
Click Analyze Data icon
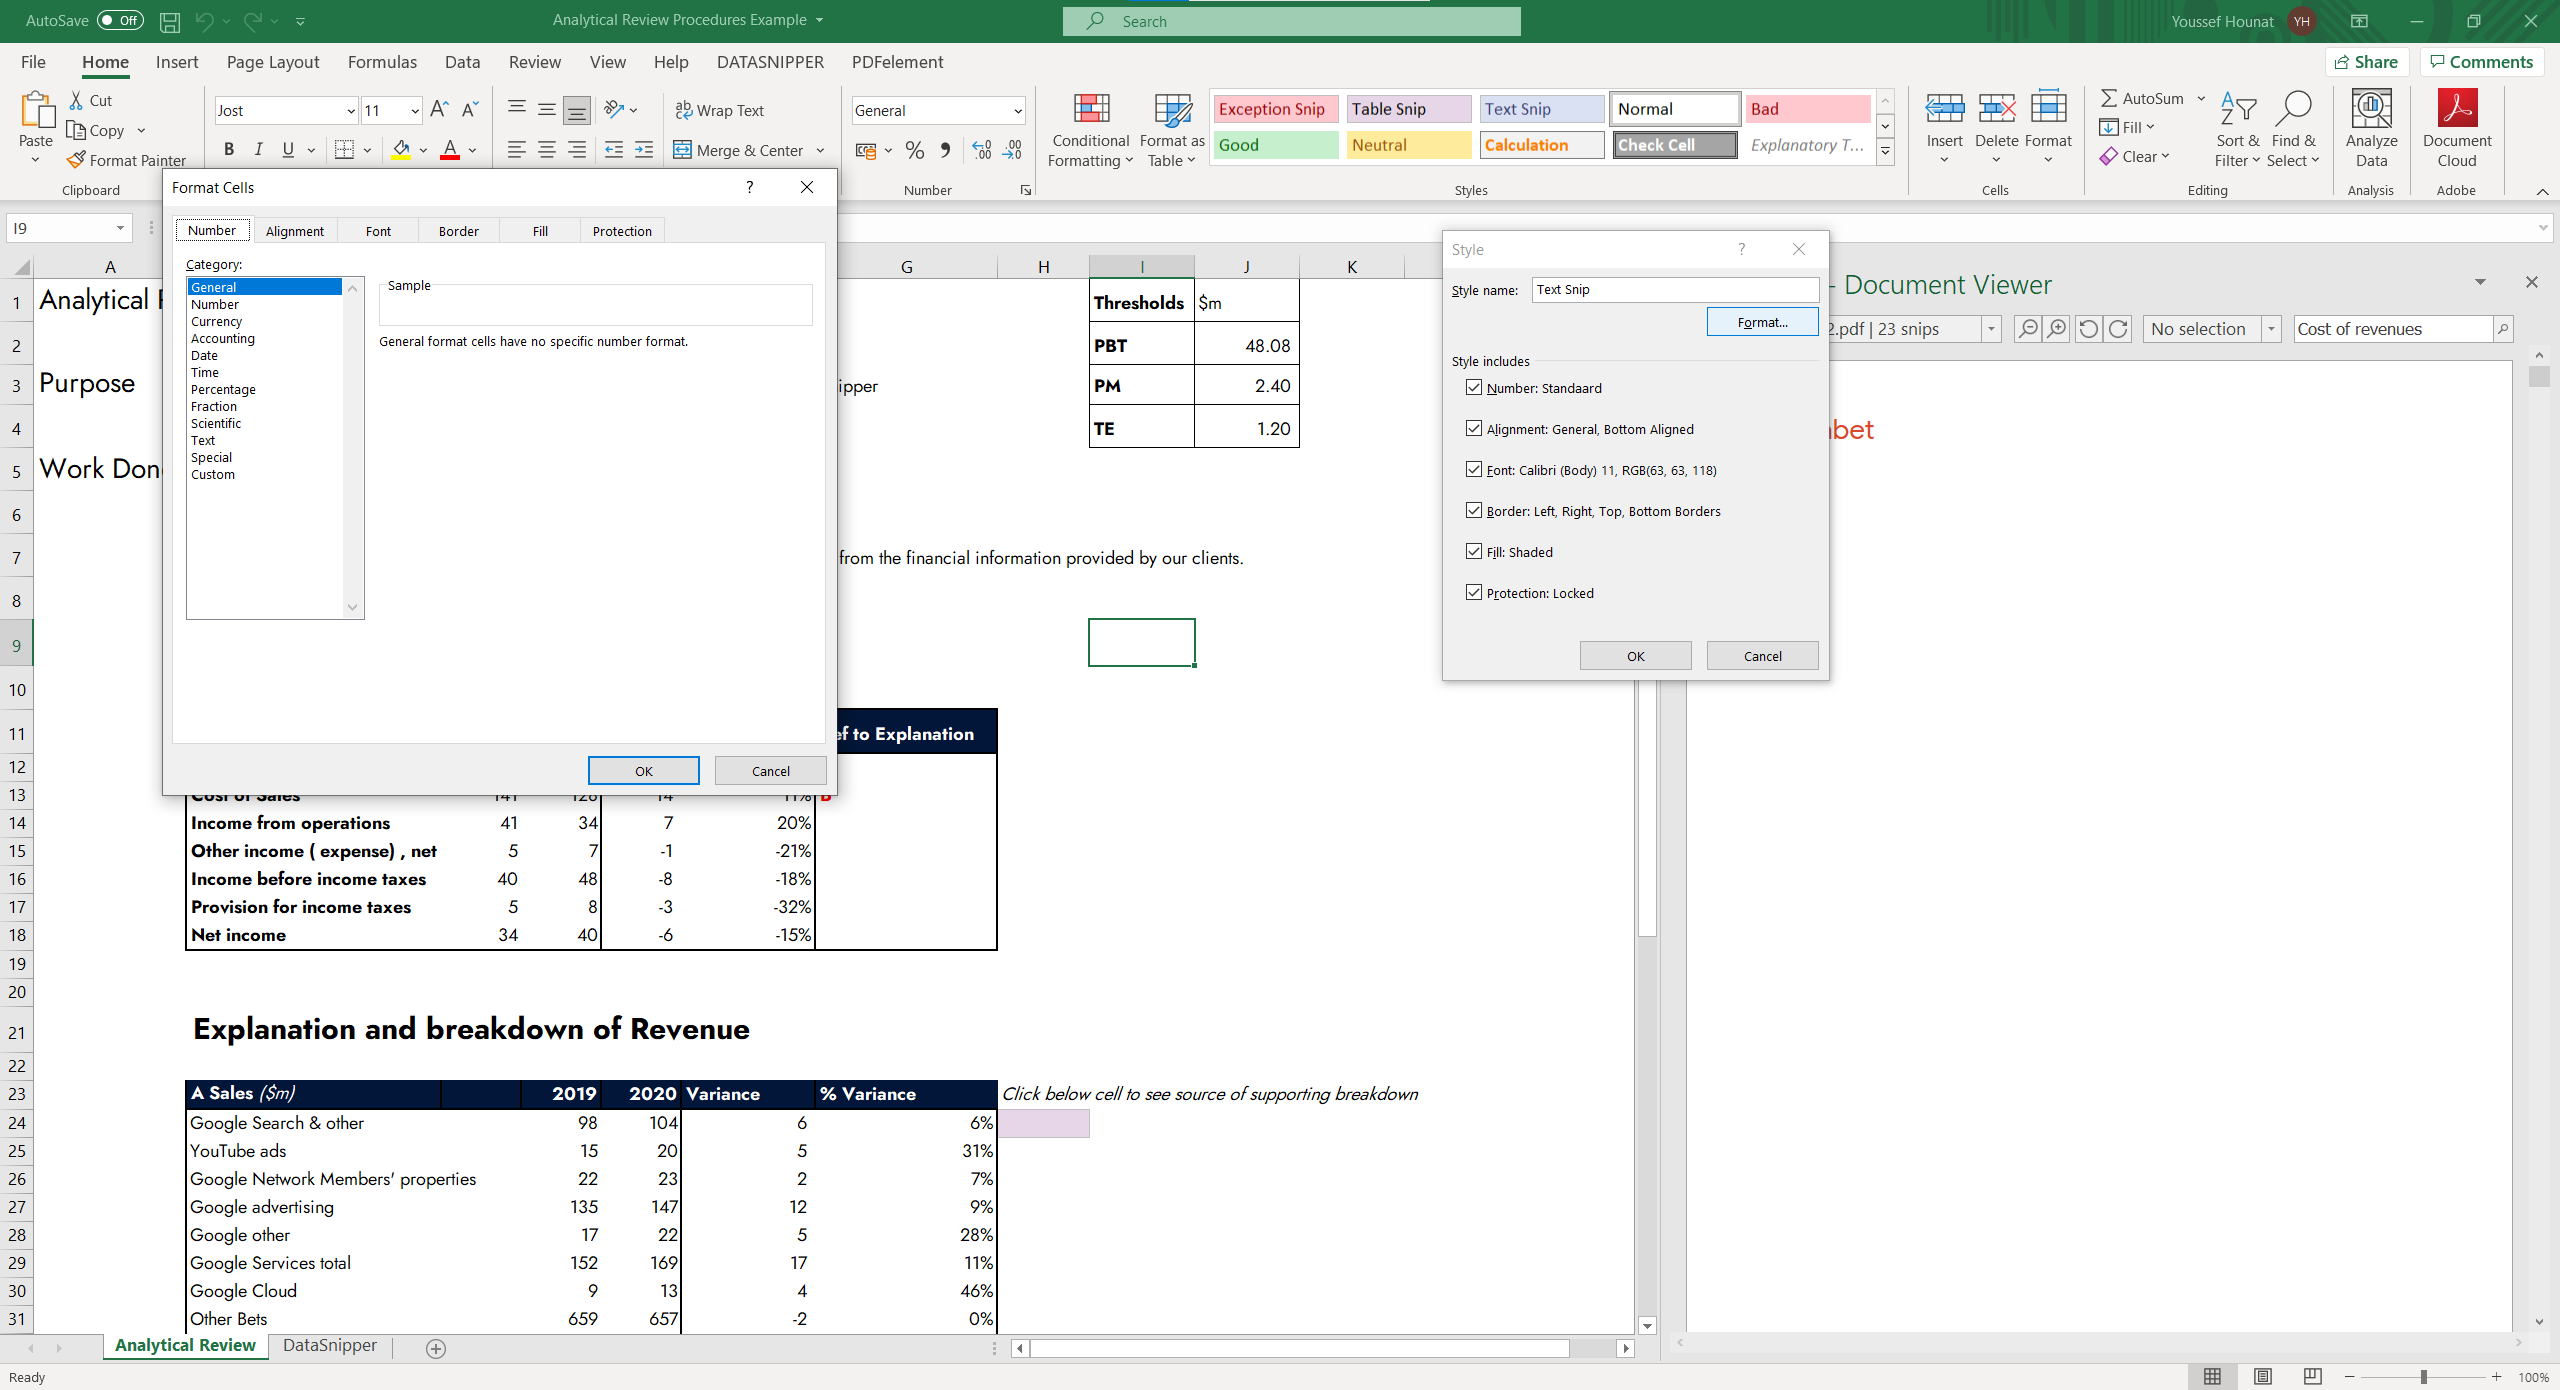tap(2371, 130)
